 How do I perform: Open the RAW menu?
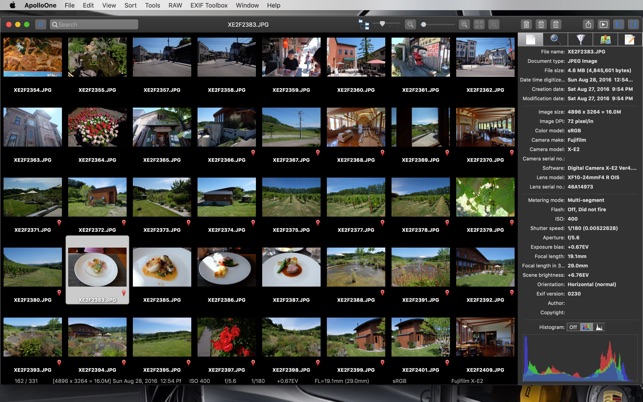pos(173,5)
